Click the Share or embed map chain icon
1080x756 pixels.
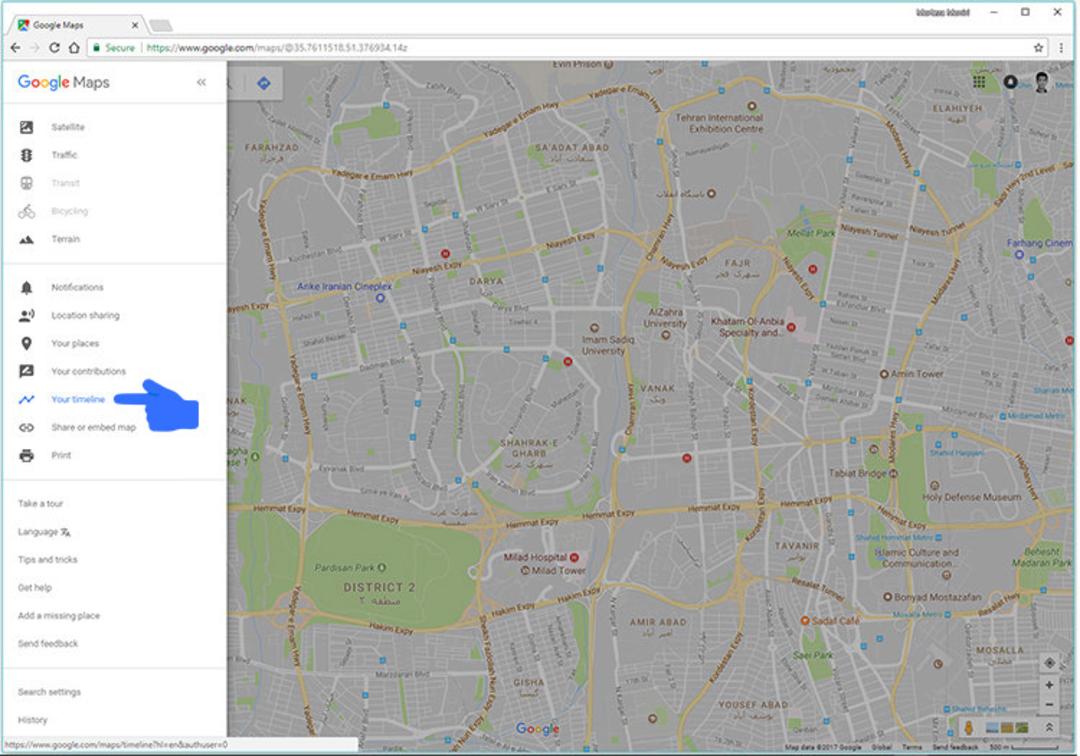tap(26, 428)
